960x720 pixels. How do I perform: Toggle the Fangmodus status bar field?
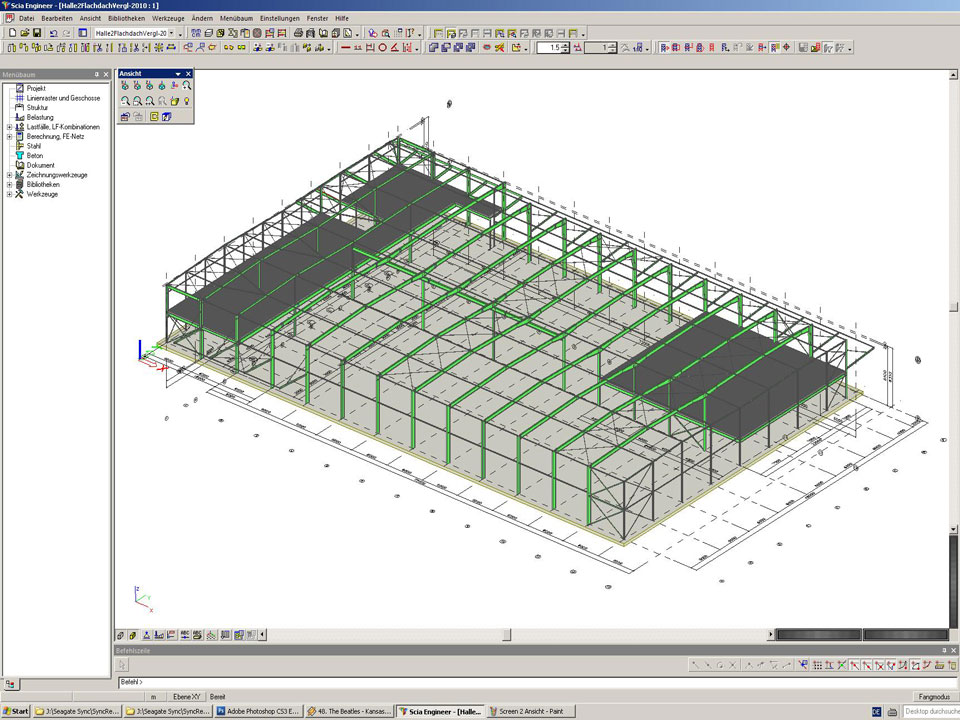[x=932, y=696]
